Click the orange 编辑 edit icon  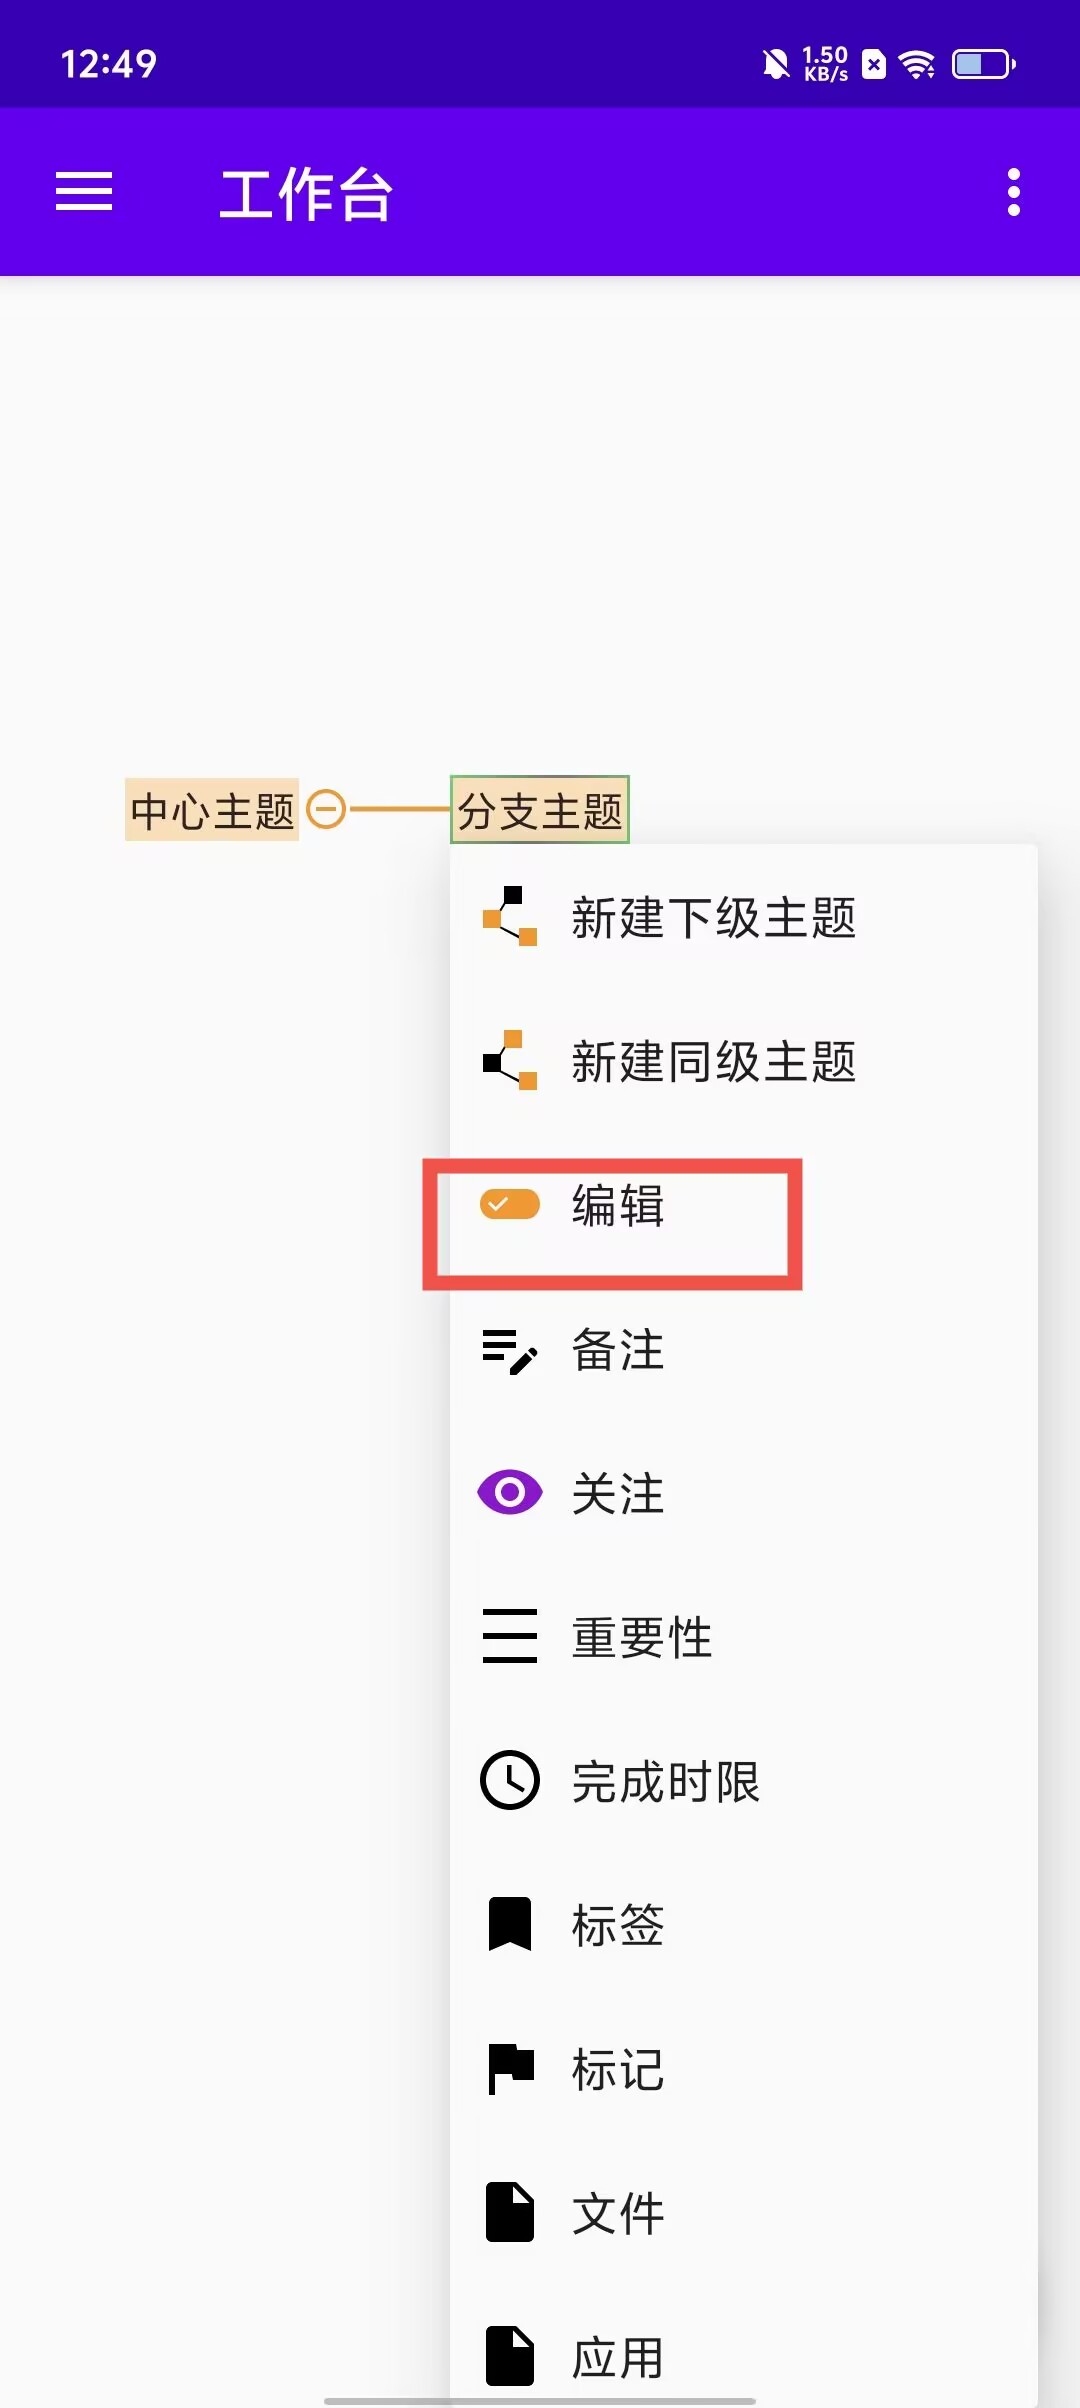[510, 1204]
